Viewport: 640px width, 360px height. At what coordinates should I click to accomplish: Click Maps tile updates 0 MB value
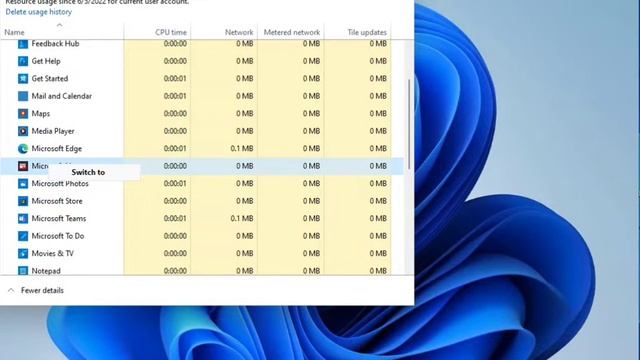click(378, 113)
